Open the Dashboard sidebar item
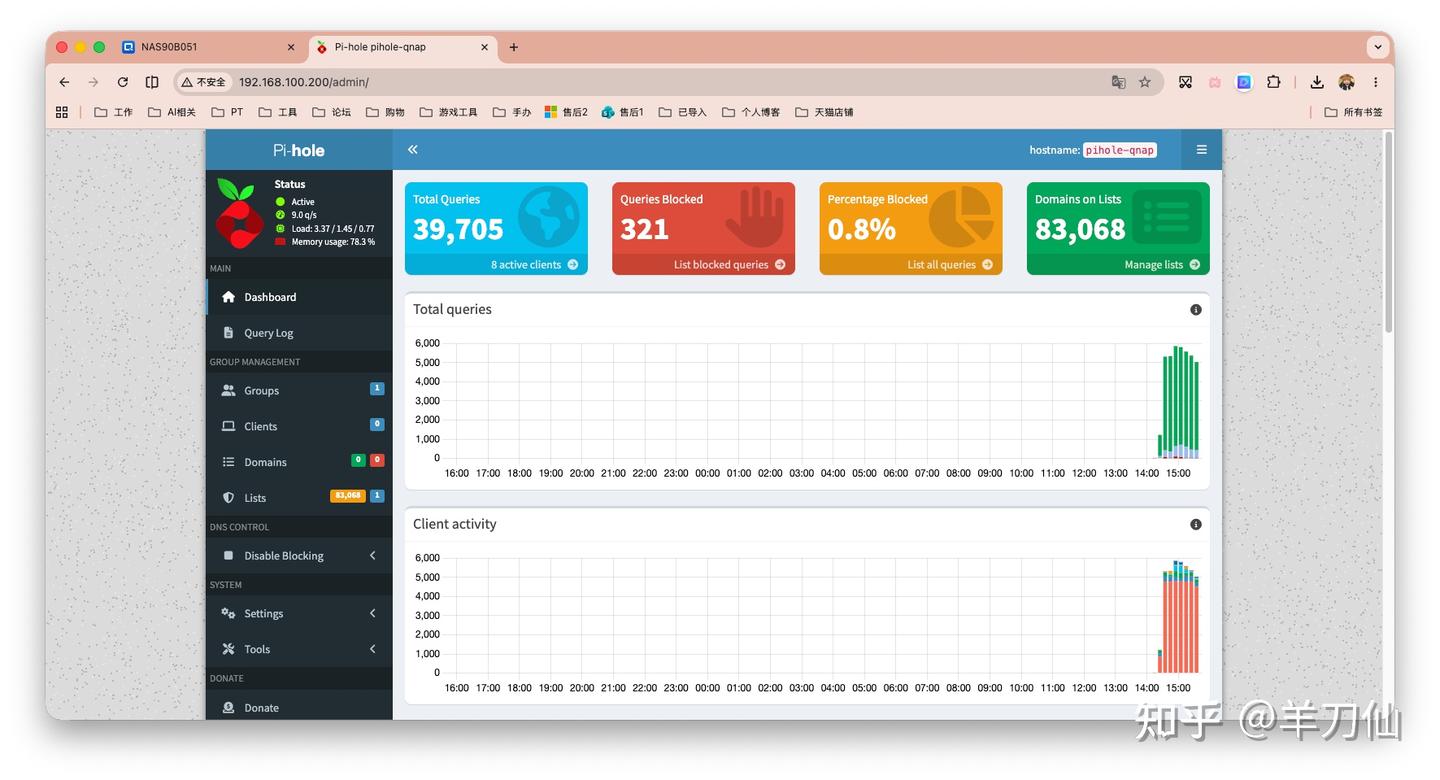The height and width of the screenshot is (780, 1440). pyautogui.click(x=299, y=297)
